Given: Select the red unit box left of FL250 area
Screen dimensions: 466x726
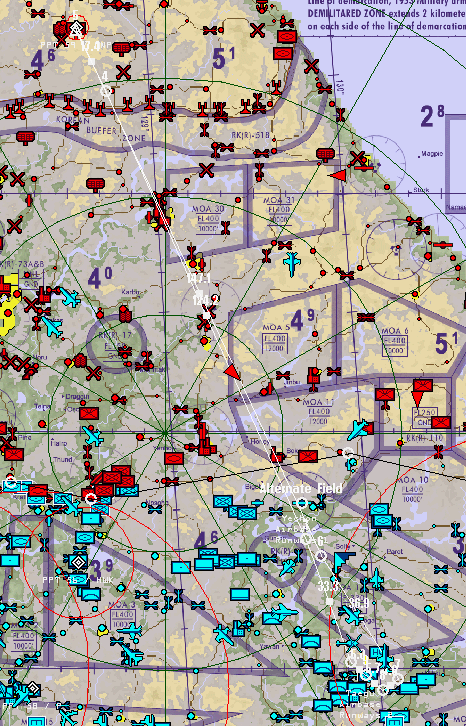Looking at the screenshot, I should (x=385, y=394).
